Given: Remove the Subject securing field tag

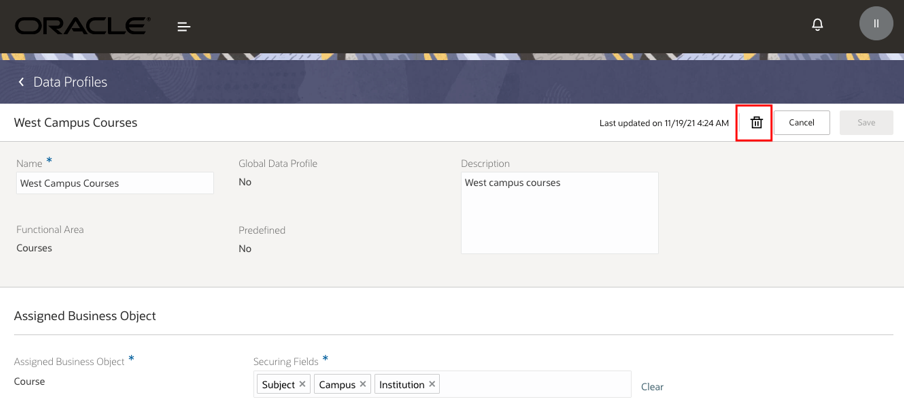Looking at the screenshot, I should [x=303, y=385].
